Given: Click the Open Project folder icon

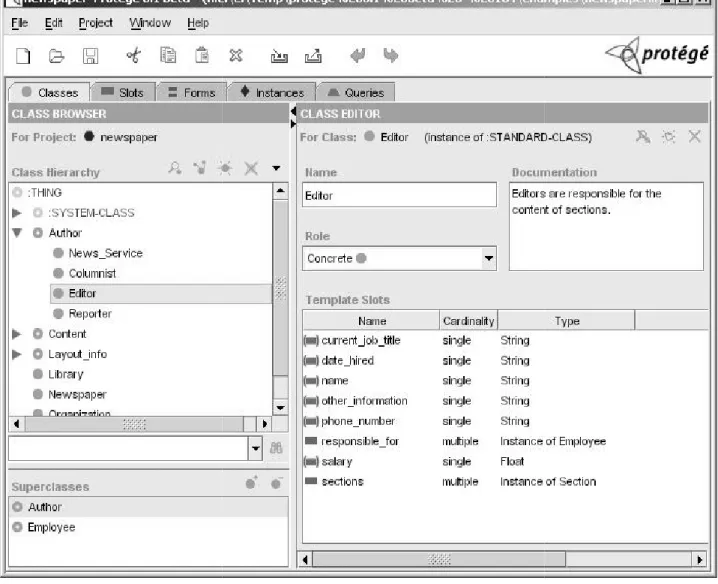Looking at the screenshot, I should [x=56, y=56].
